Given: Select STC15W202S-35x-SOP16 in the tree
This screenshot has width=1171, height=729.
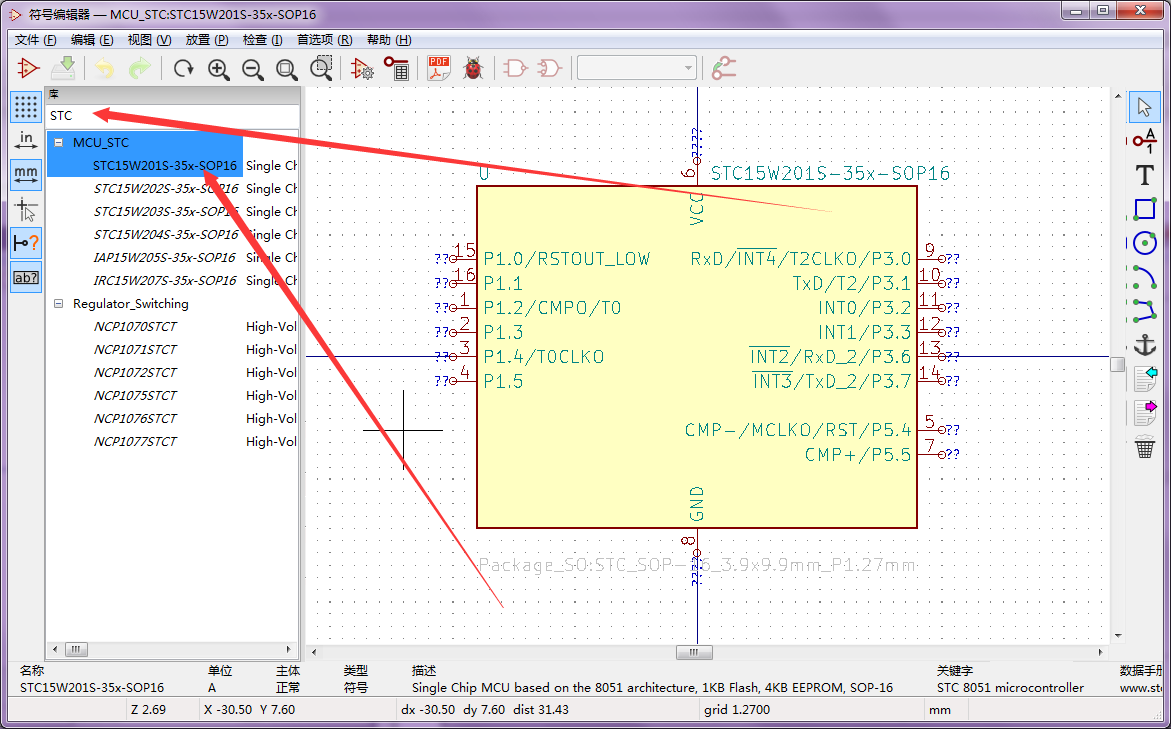Looking at the screenshot, I should point(166,188).
